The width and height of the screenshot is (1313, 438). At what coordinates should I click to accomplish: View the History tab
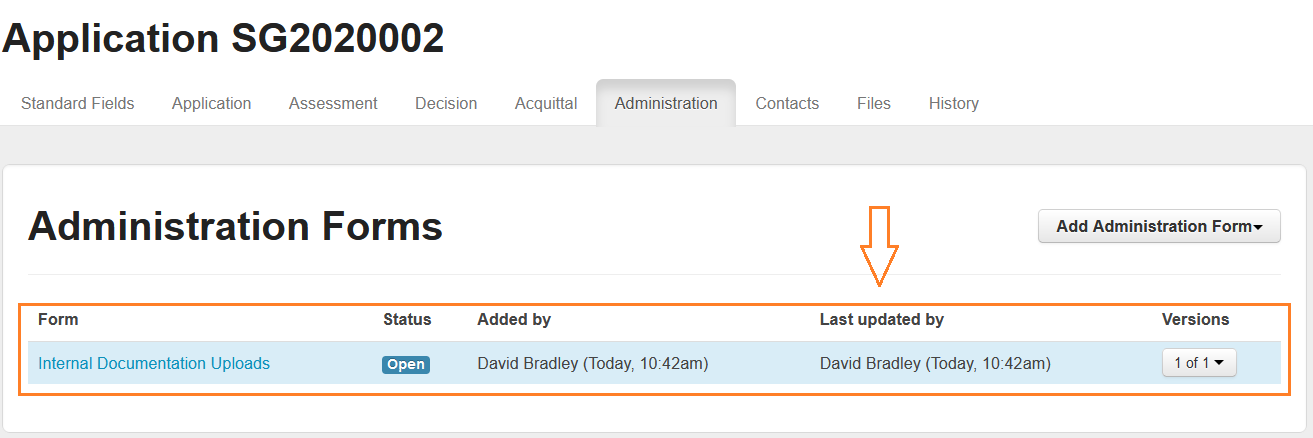pyautogui.click(x=954, y=103)
